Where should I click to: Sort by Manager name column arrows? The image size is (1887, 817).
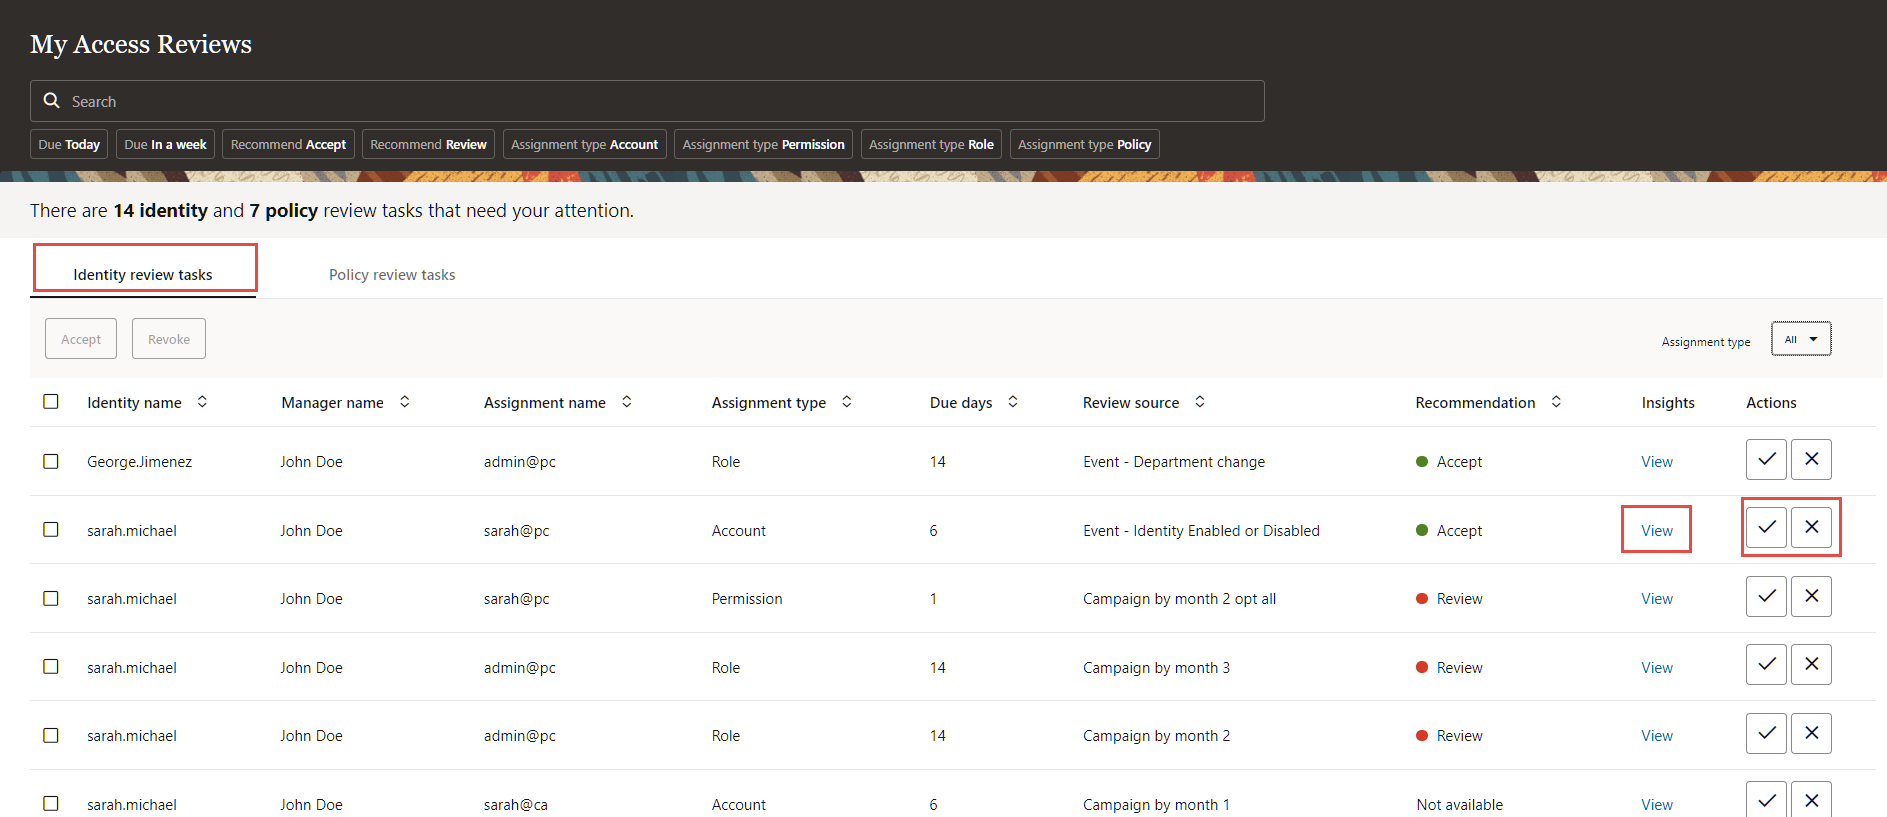(x=405, y=401)
